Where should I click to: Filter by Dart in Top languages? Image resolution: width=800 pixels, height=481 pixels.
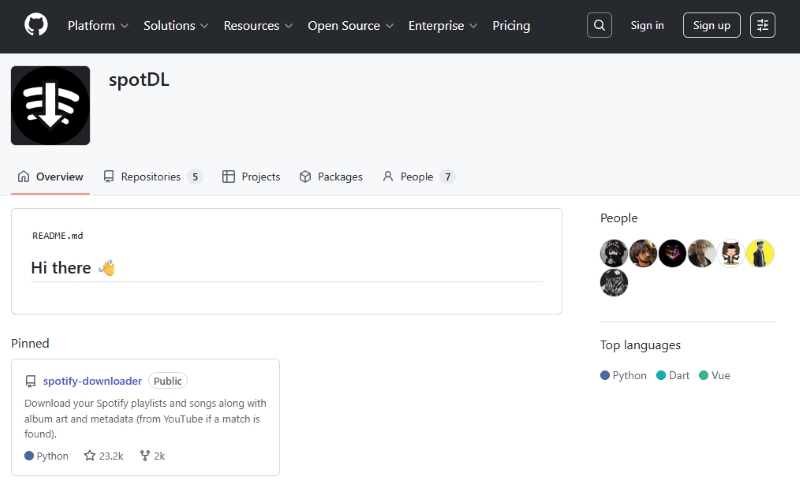click(x=672, y=375)
